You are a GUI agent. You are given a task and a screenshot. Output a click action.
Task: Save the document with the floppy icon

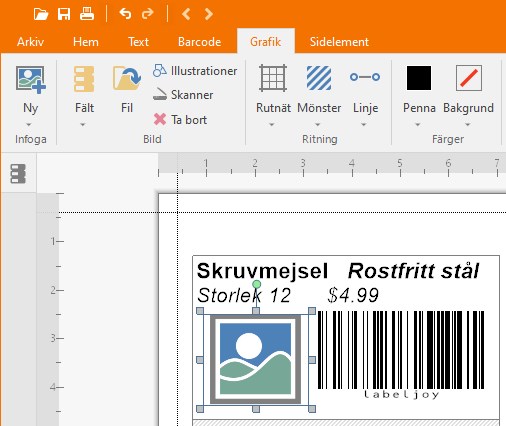64,14
